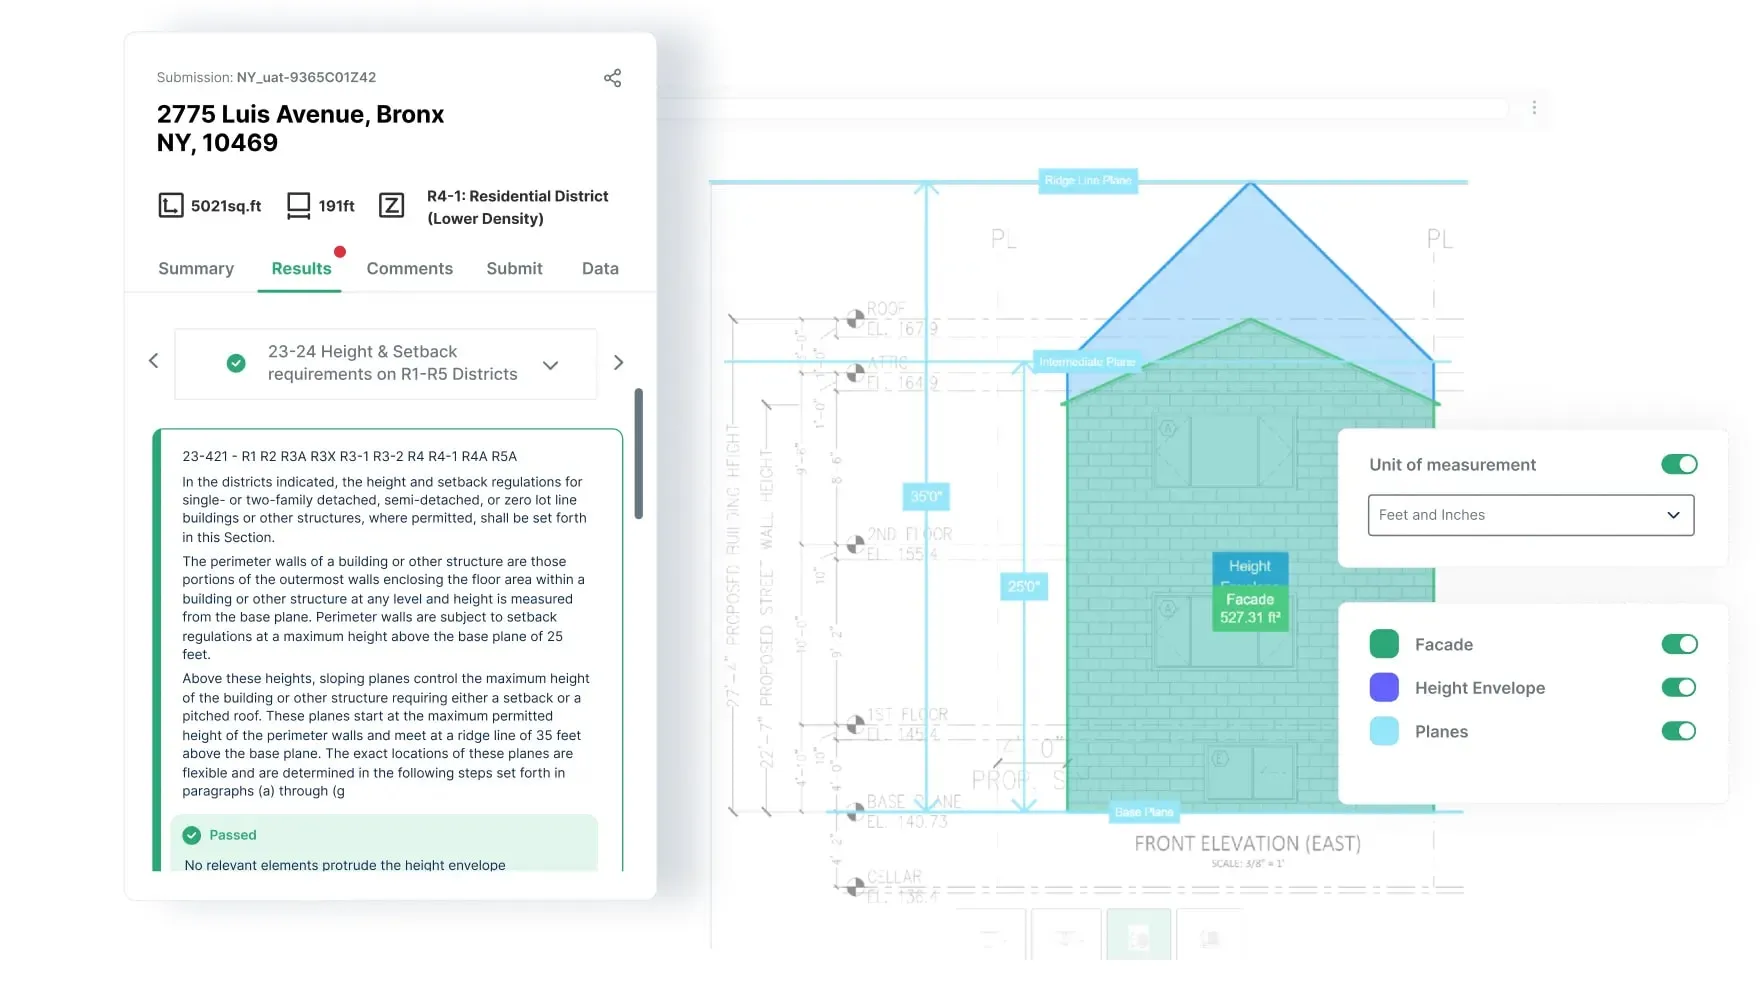Click the zoning Z icon
This screenshot has width=1760, height=991.
[x=391, y=206]
